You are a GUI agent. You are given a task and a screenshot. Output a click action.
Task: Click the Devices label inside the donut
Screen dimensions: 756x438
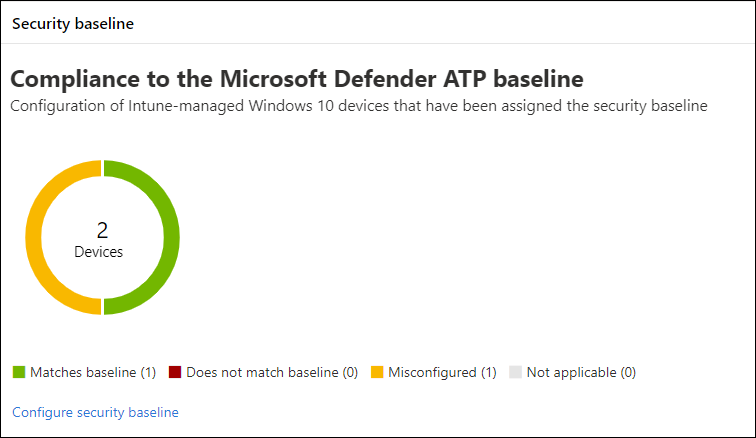(99, 252)
